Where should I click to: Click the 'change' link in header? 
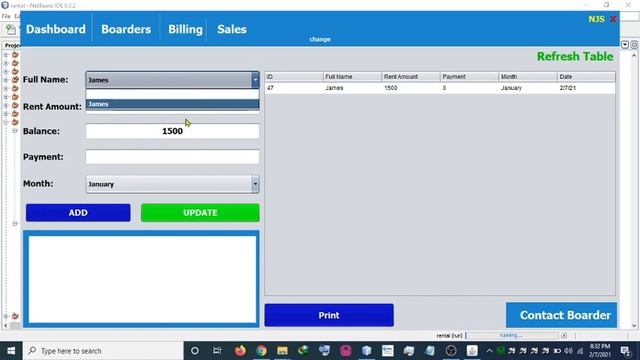click(320, 39)
